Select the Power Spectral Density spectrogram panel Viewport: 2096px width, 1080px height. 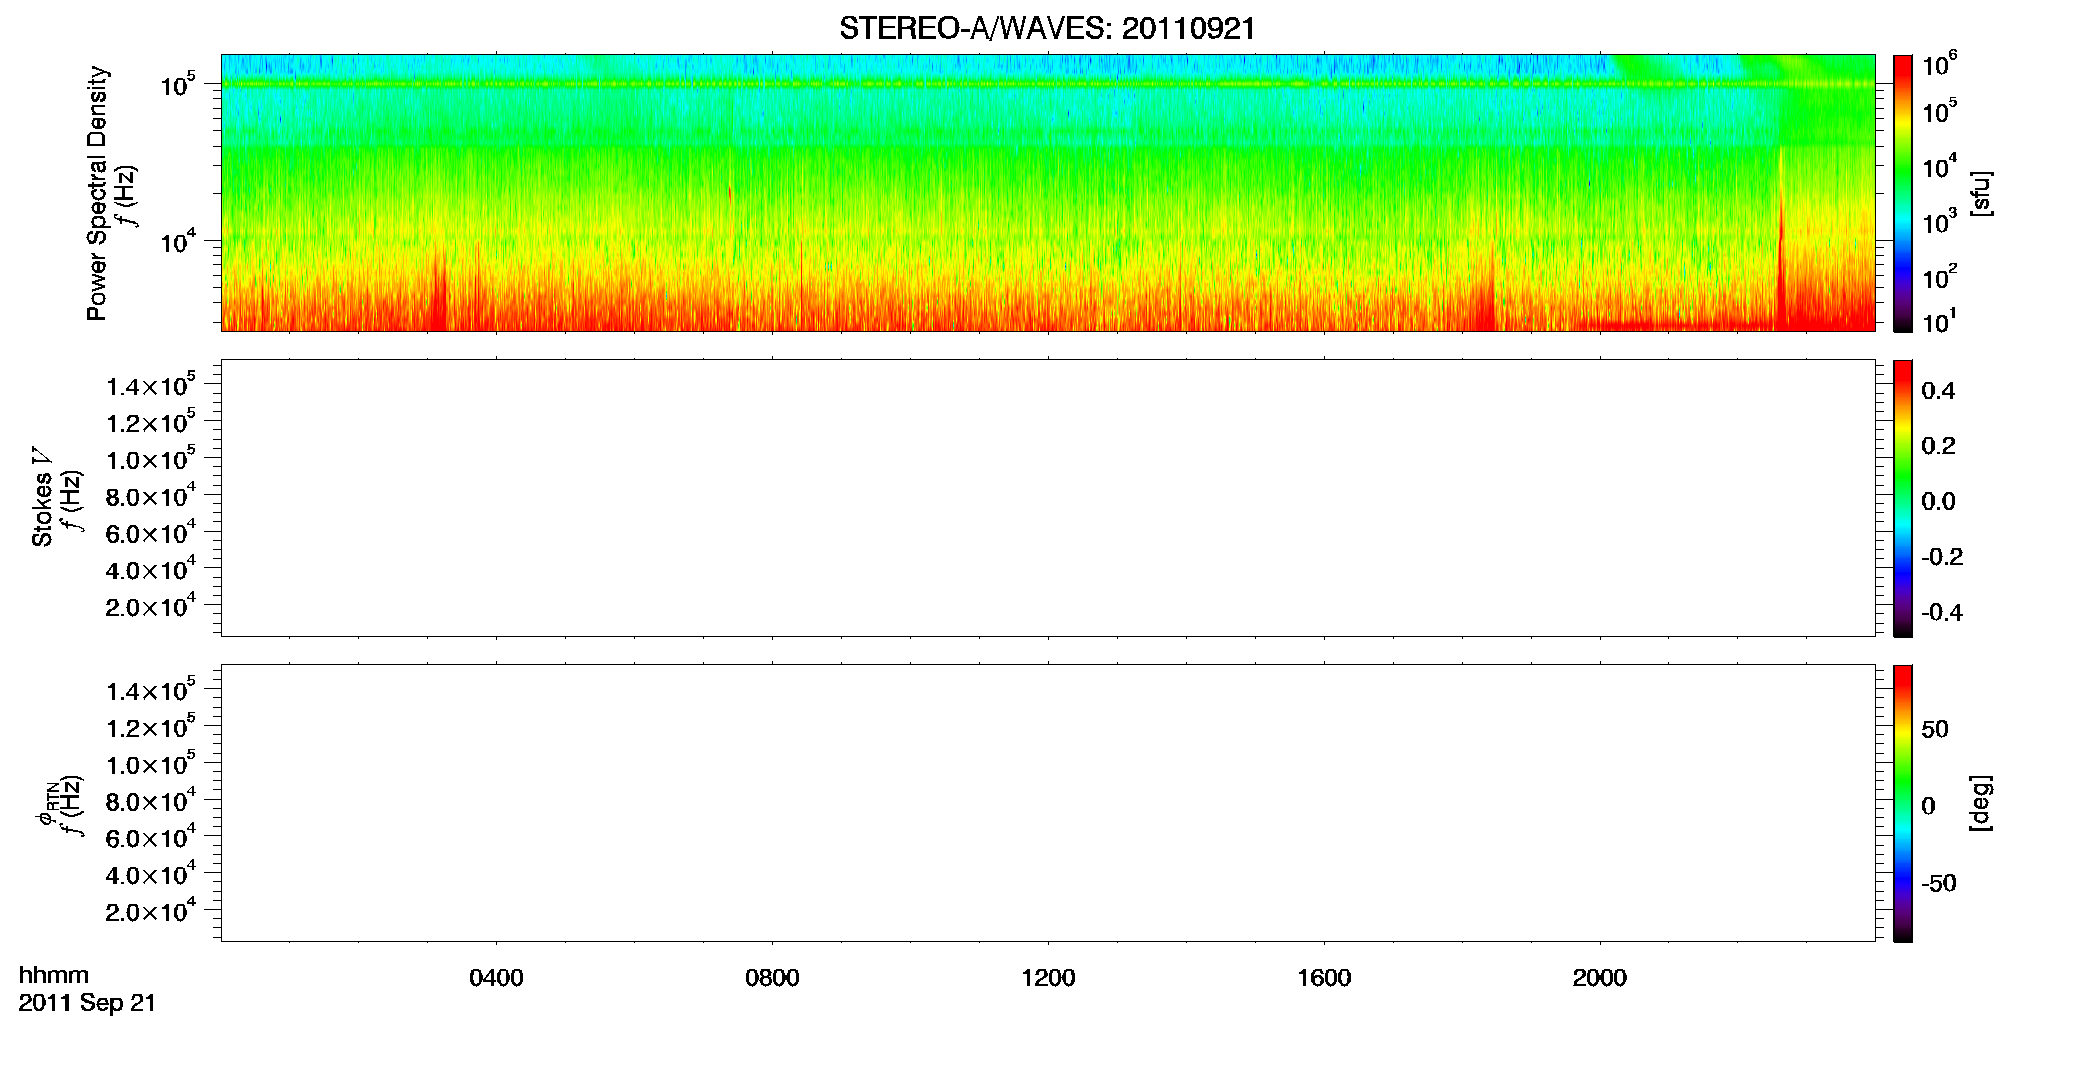pyautogui.click(x=1048, y=192)
